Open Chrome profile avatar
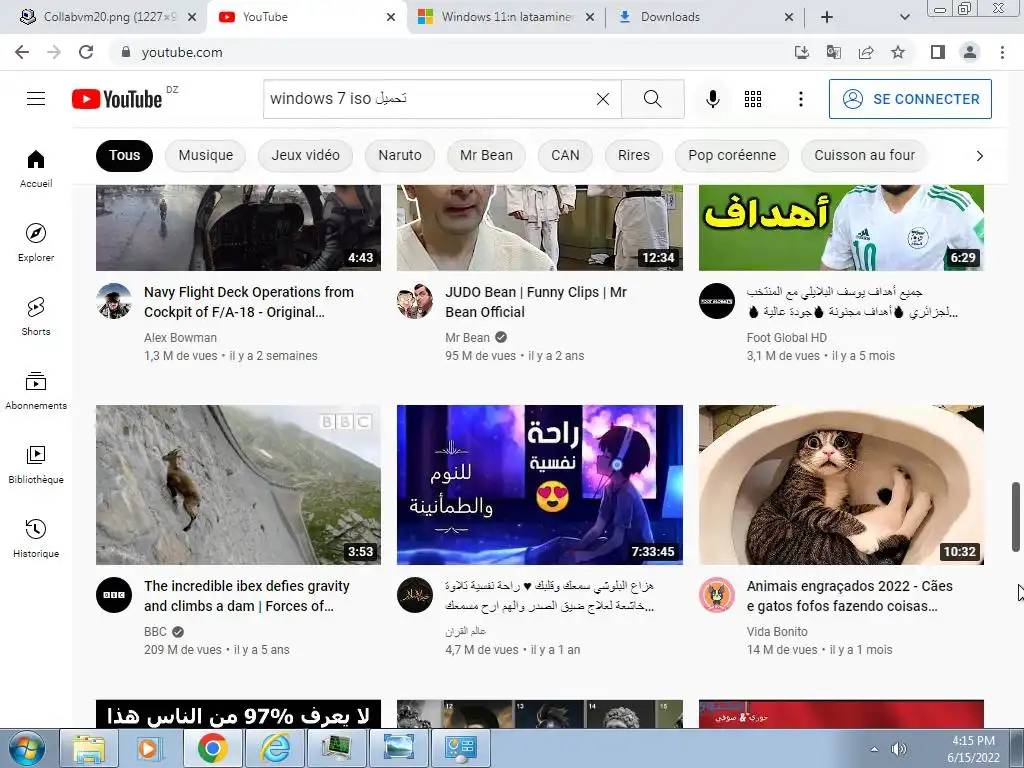The image size is (1024, 768). point(970,52)
